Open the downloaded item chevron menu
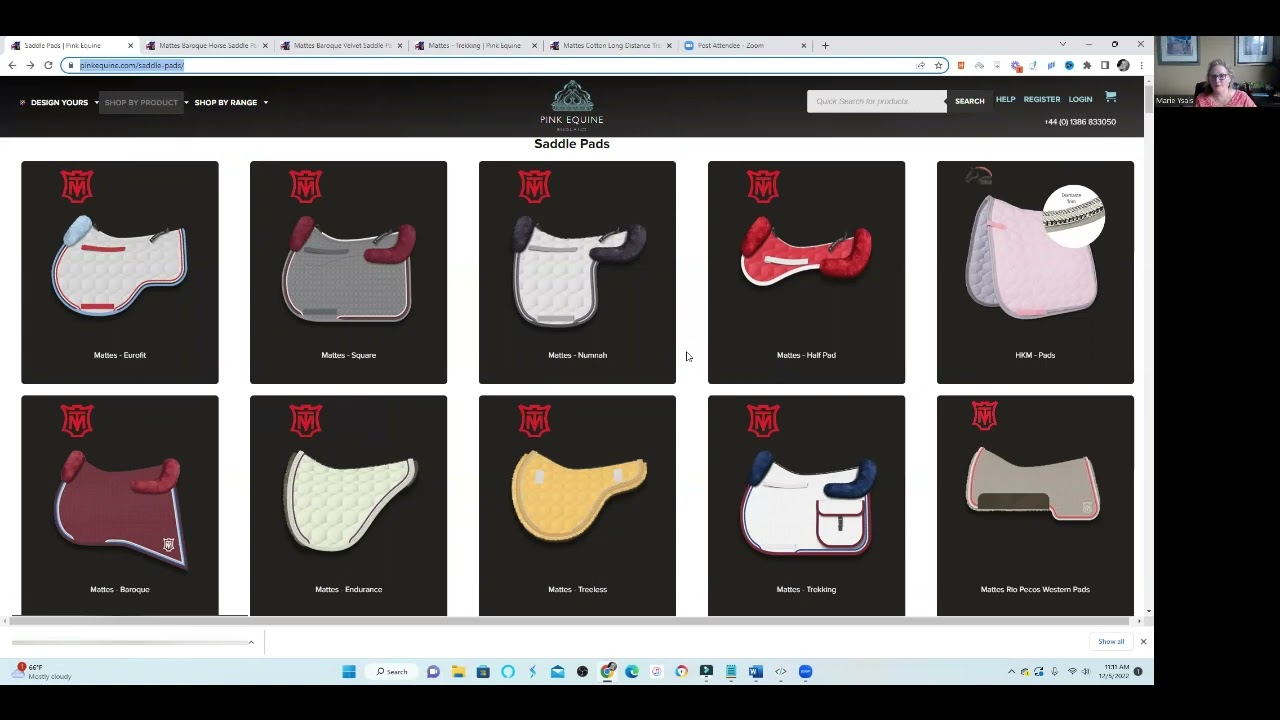The width and height of the screenshot is (1280, 720). click(x=251, y=642)
